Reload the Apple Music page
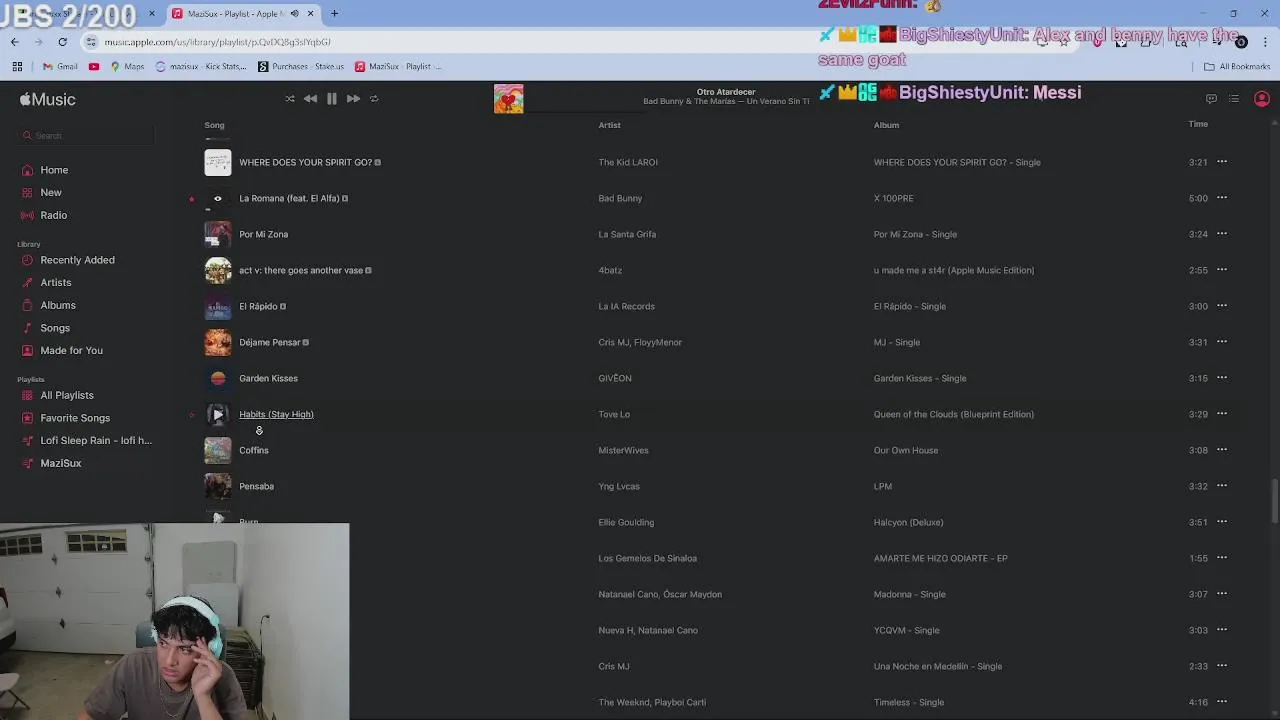The width and height of the screenshot is (1280, 720). [x=62, y=42]
